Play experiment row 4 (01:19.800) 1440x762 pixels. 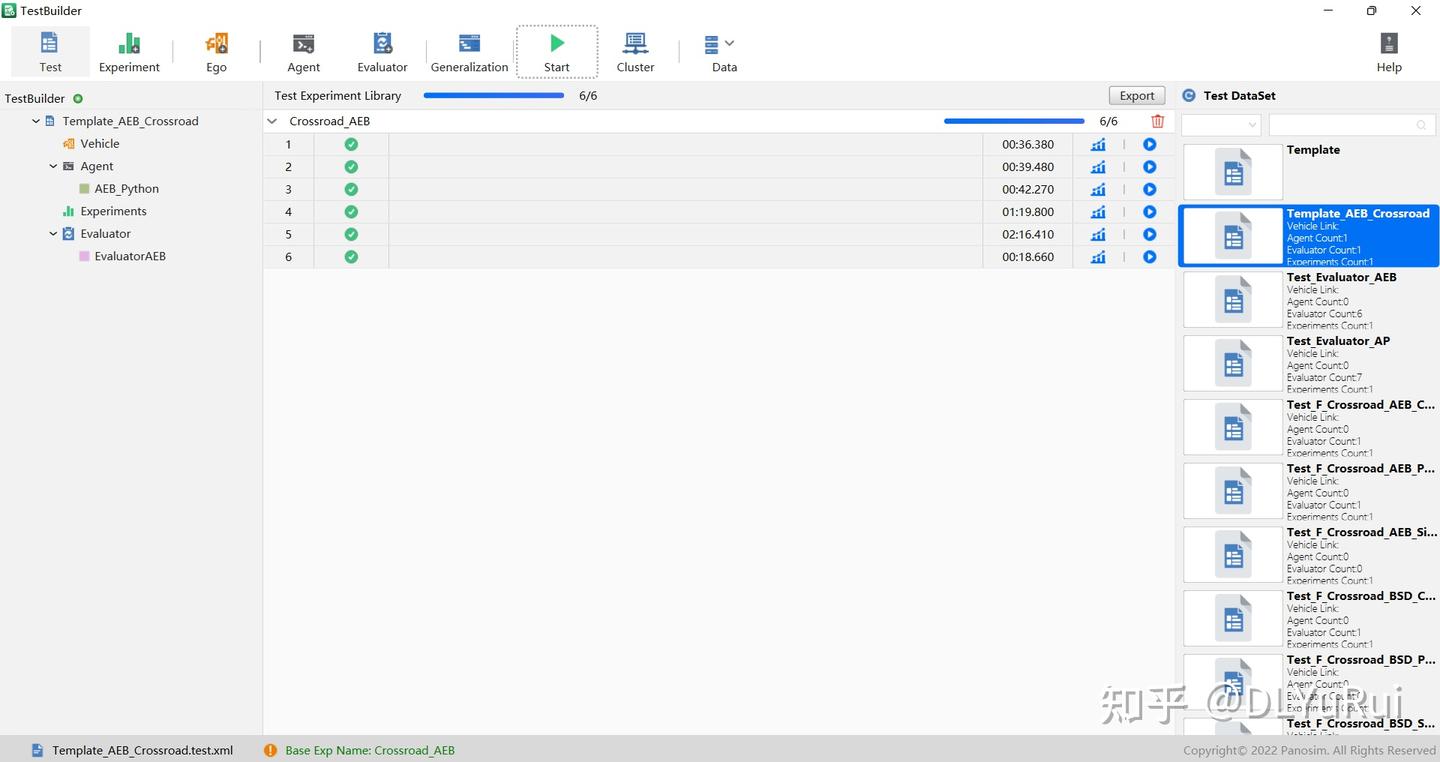(1149, 212)
